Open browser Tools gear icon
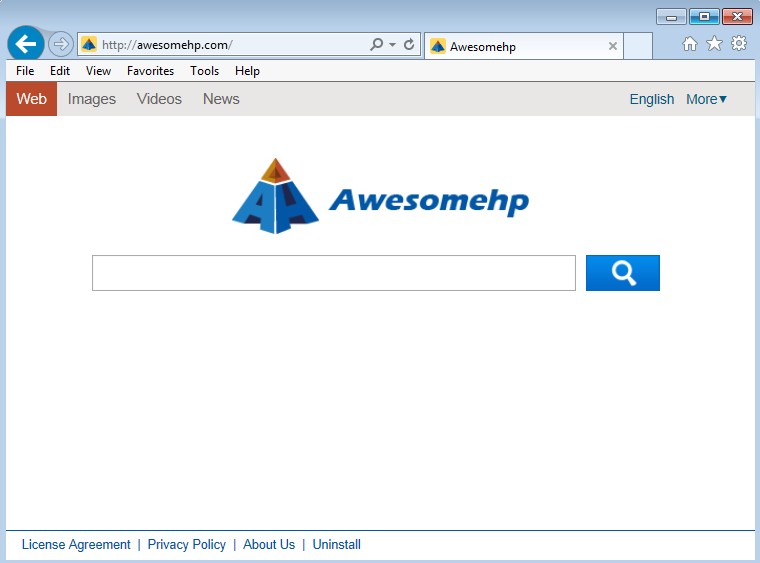Screen dimensions: 760x563 [x=739, y=44]
